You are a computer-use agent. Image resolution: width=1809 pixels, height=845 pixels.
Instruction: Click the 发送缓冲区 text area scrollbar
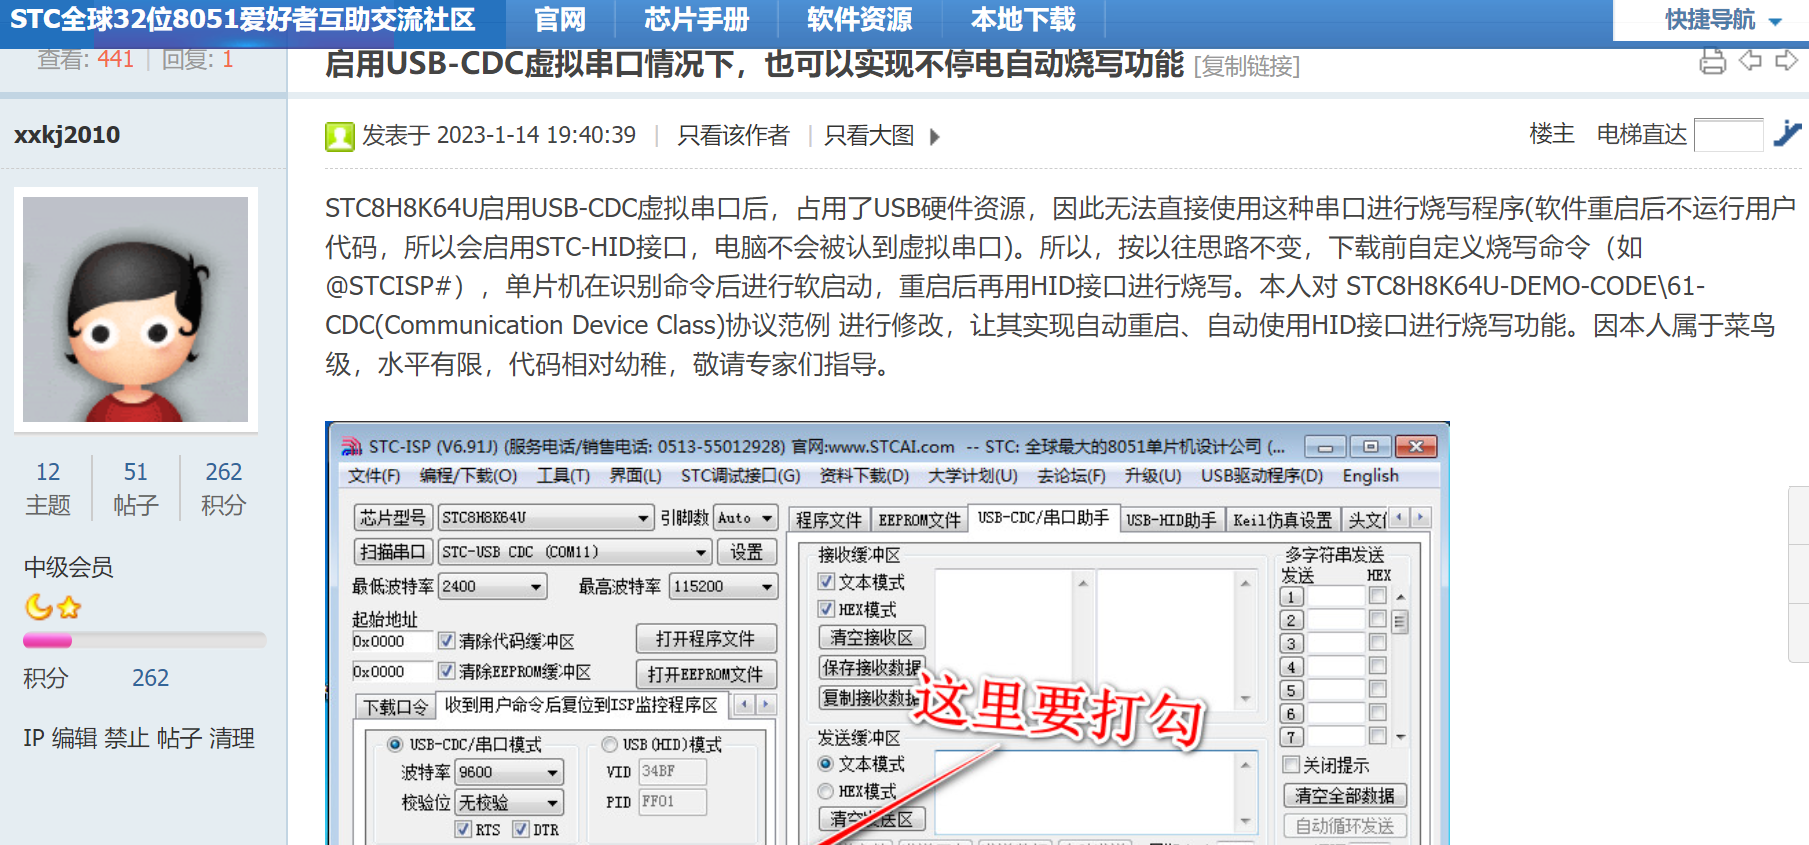click(x=1245, y=792)
